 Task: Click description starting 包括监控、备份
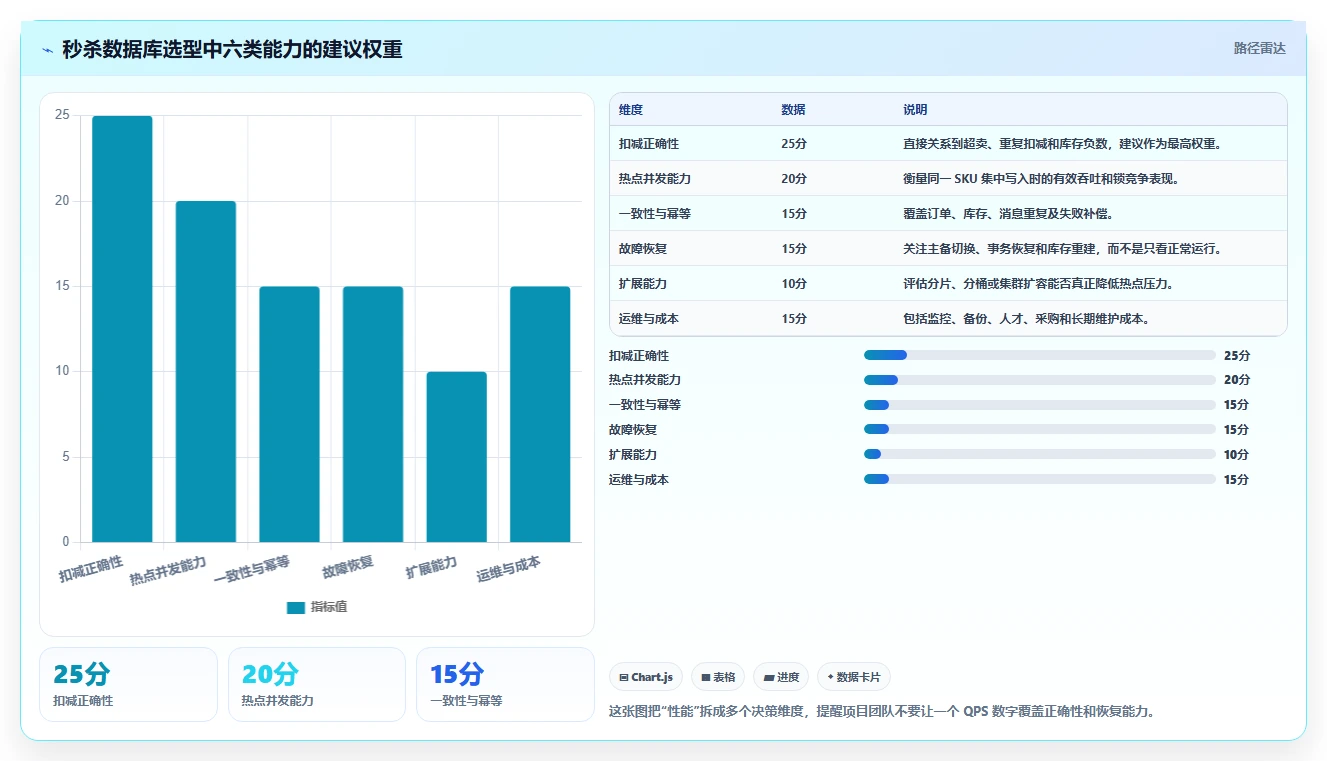[1026, 319]
